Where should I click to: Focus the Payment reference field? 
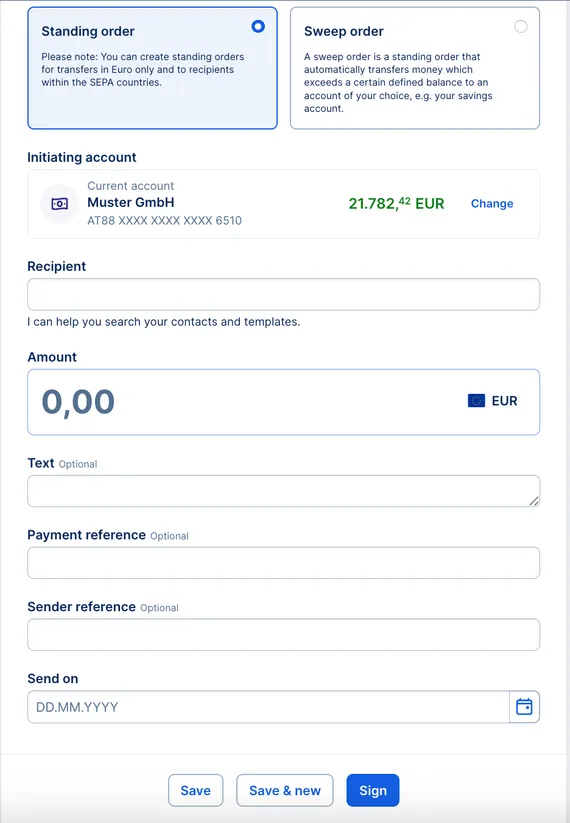coord(283,563)
